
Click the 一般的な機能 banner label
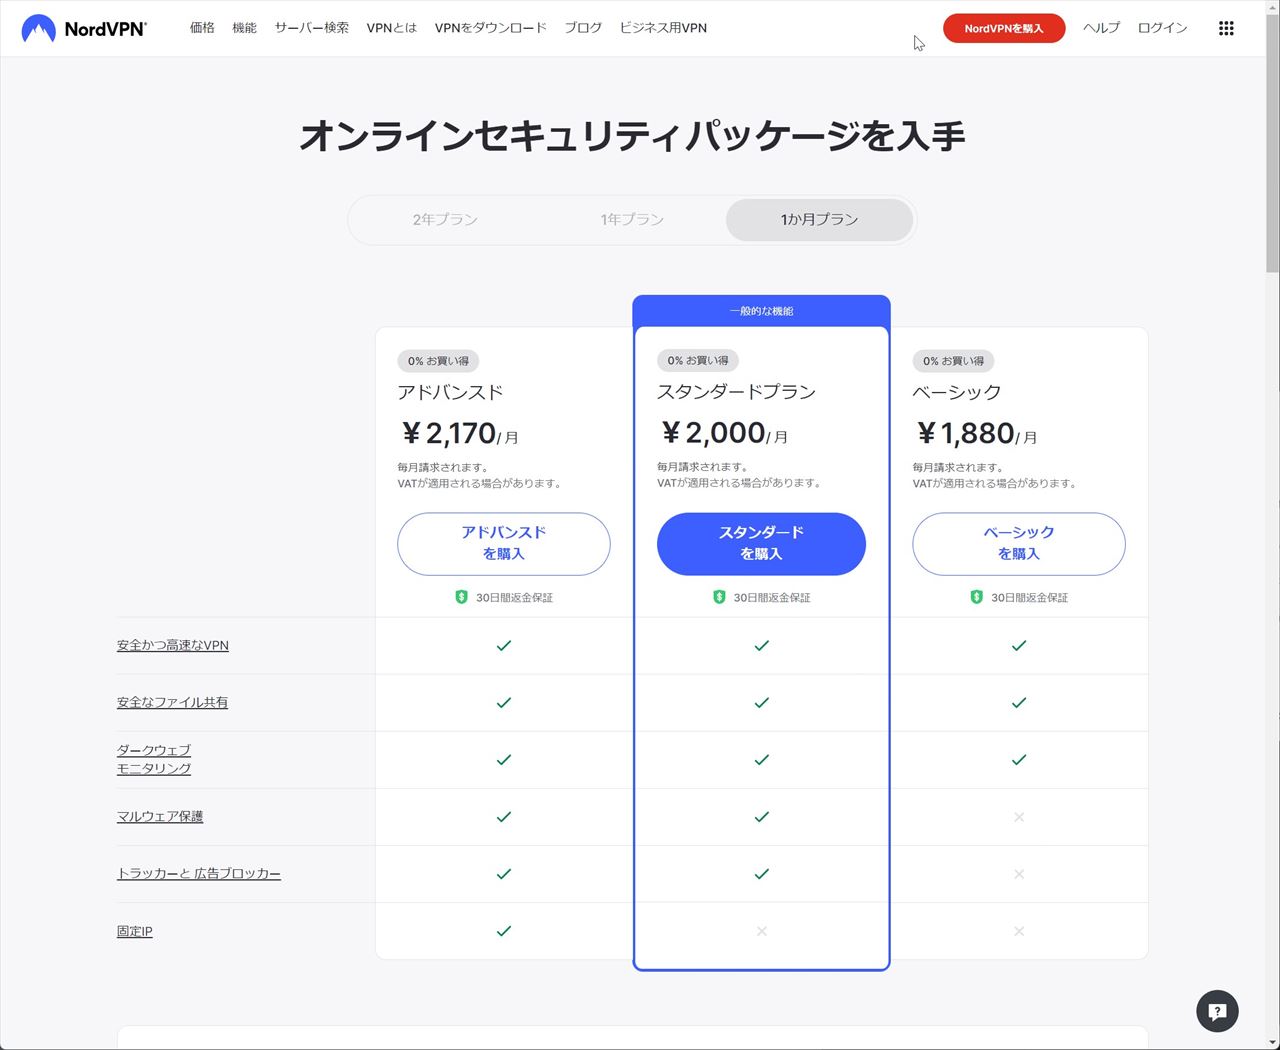point(761,311)
